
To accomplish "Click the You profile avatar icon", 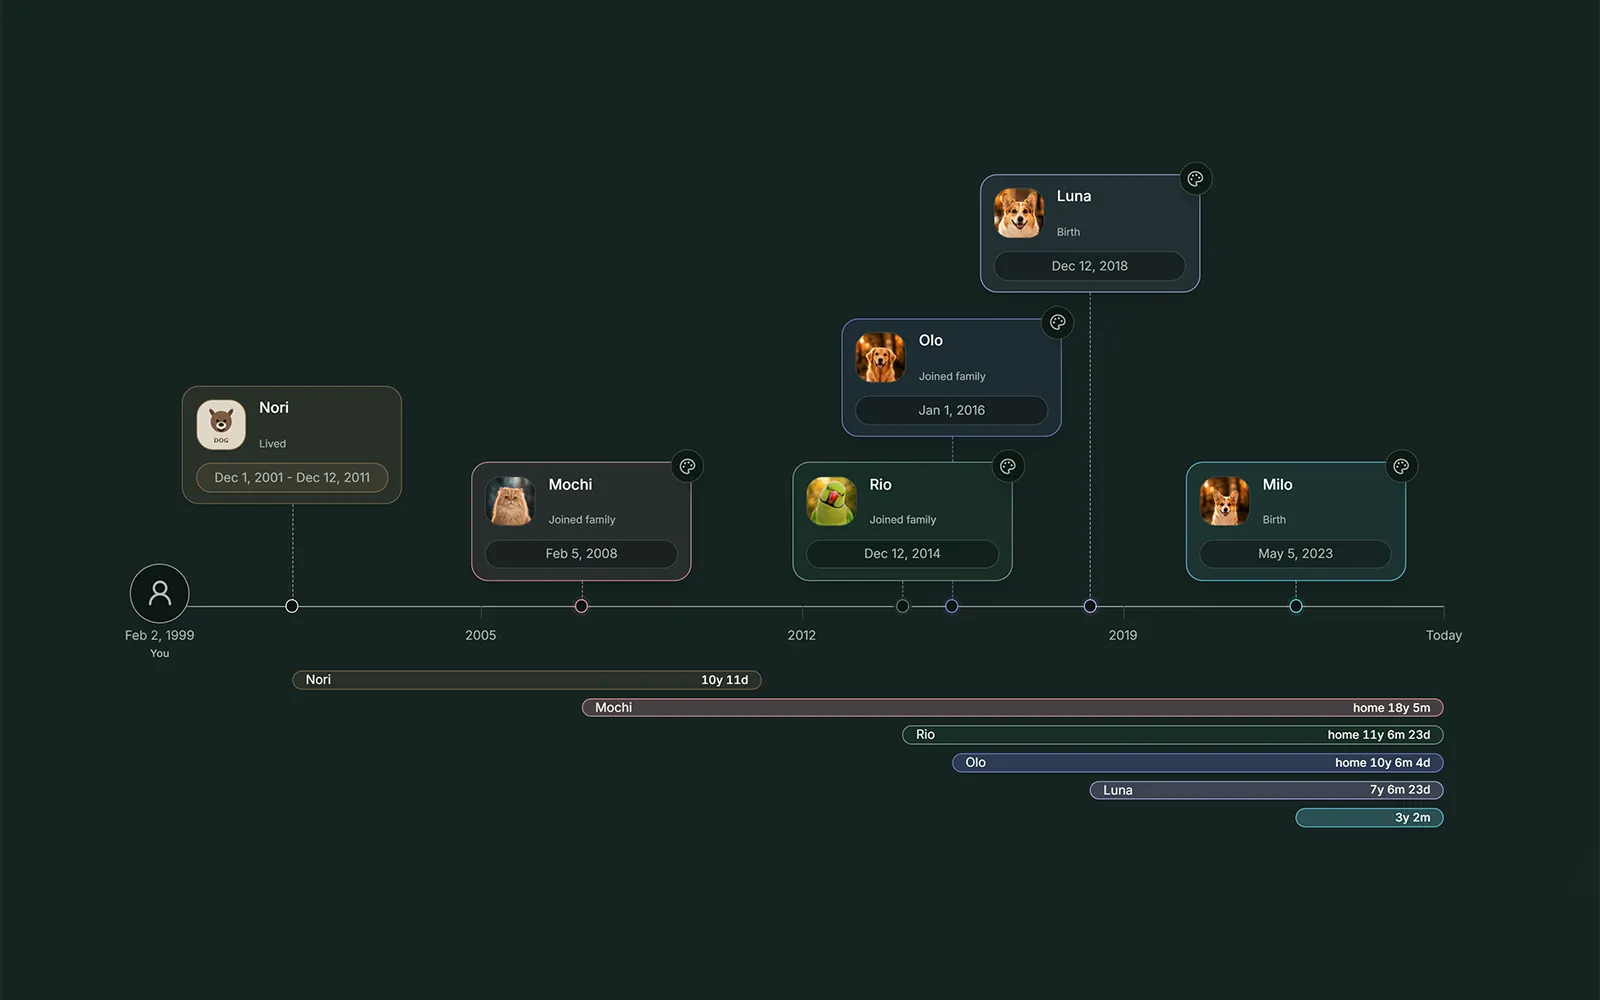I will click(x=160, y=594).
